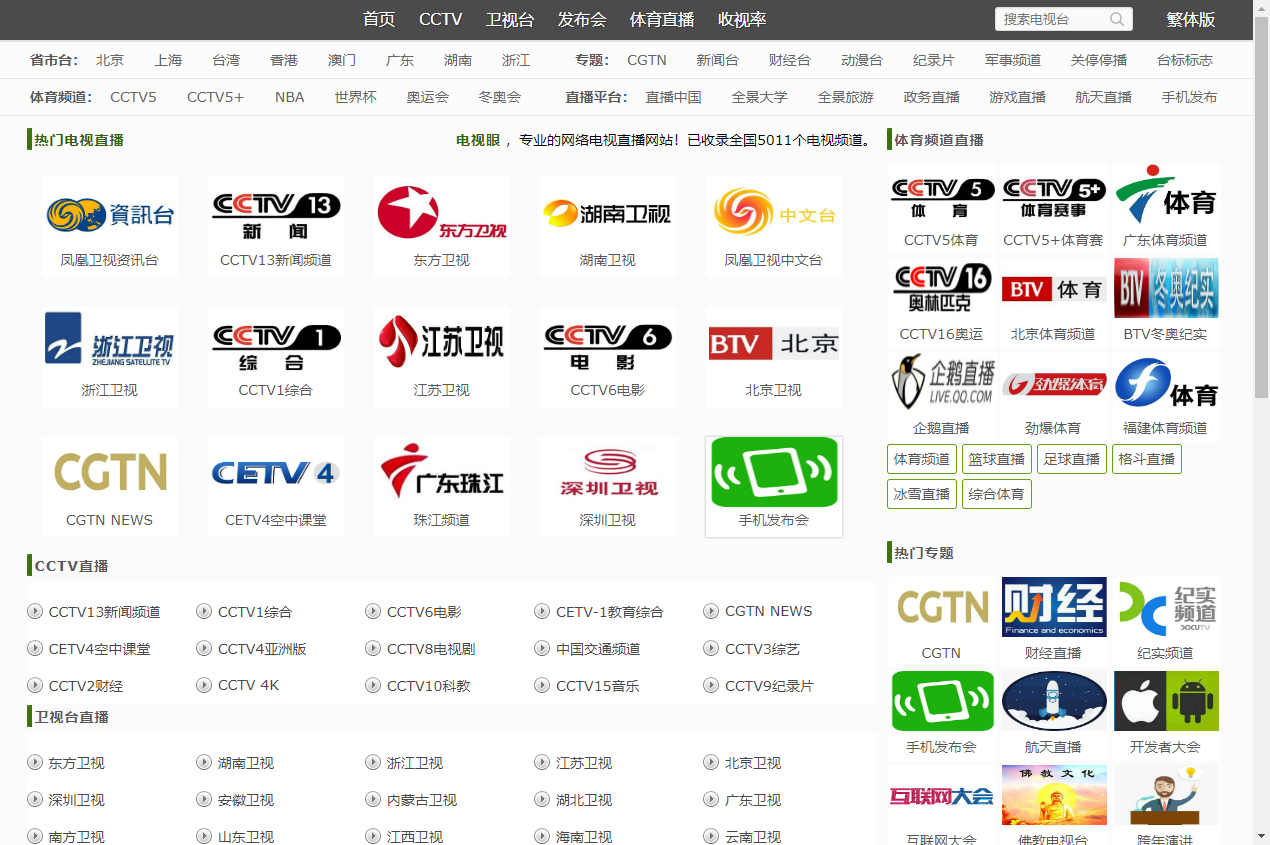
Task: Open CCTV13新闻频道 in the CCTV直播 list
Action: [x=104, y=612]
